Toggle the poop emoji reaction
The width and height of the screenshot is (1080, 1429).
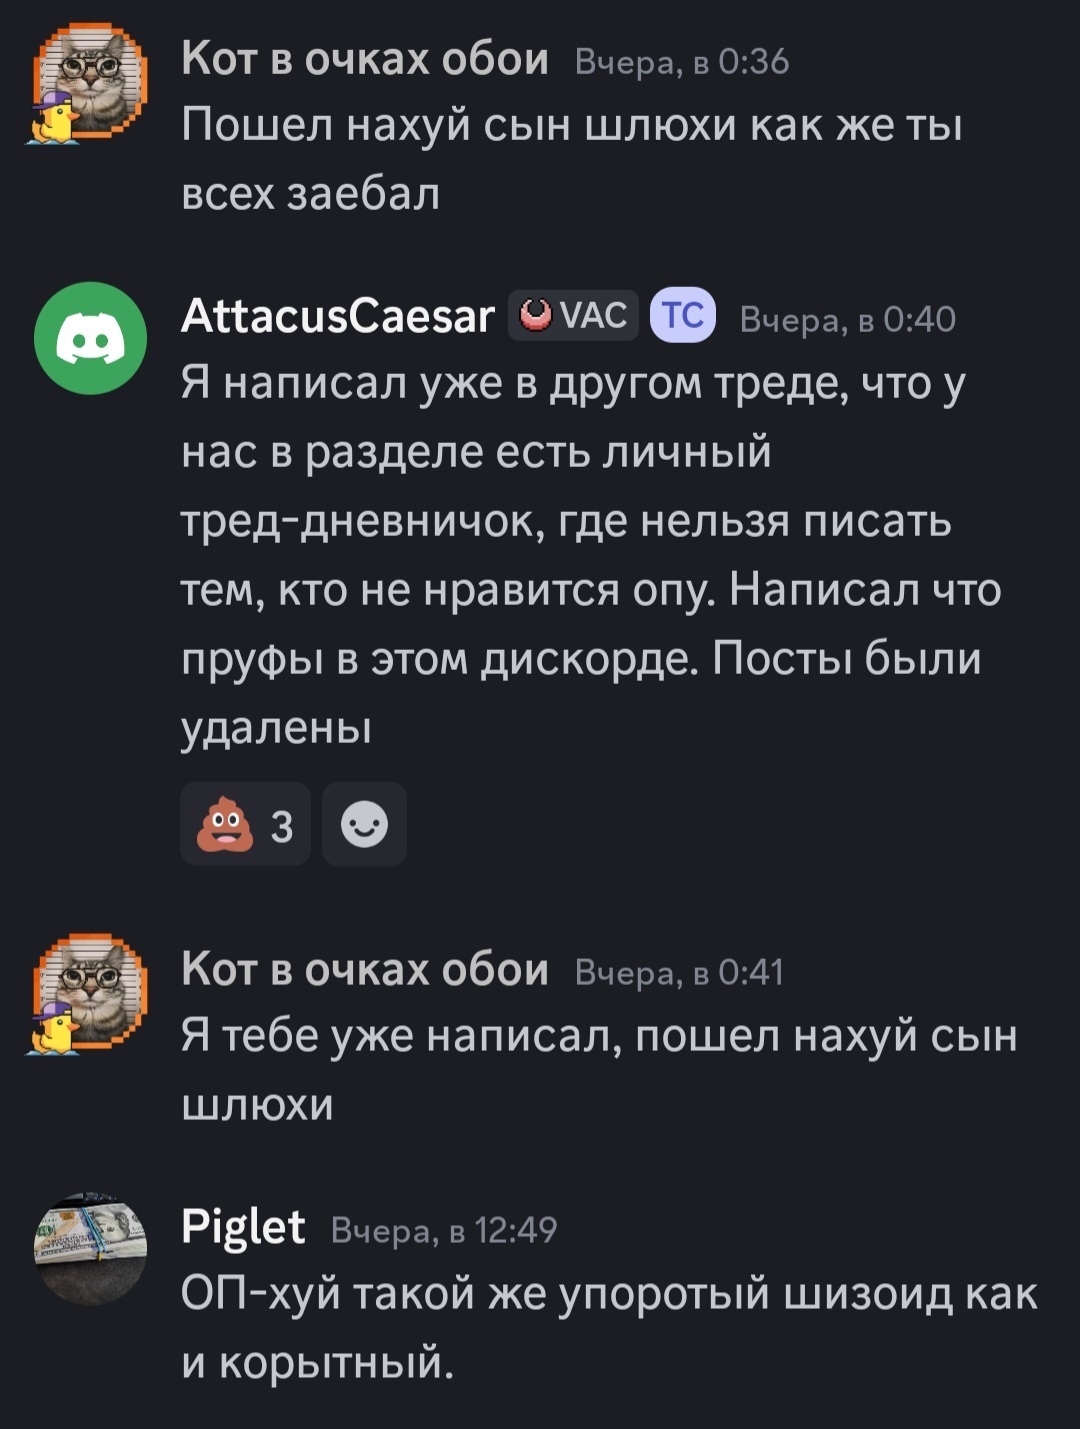245,825
